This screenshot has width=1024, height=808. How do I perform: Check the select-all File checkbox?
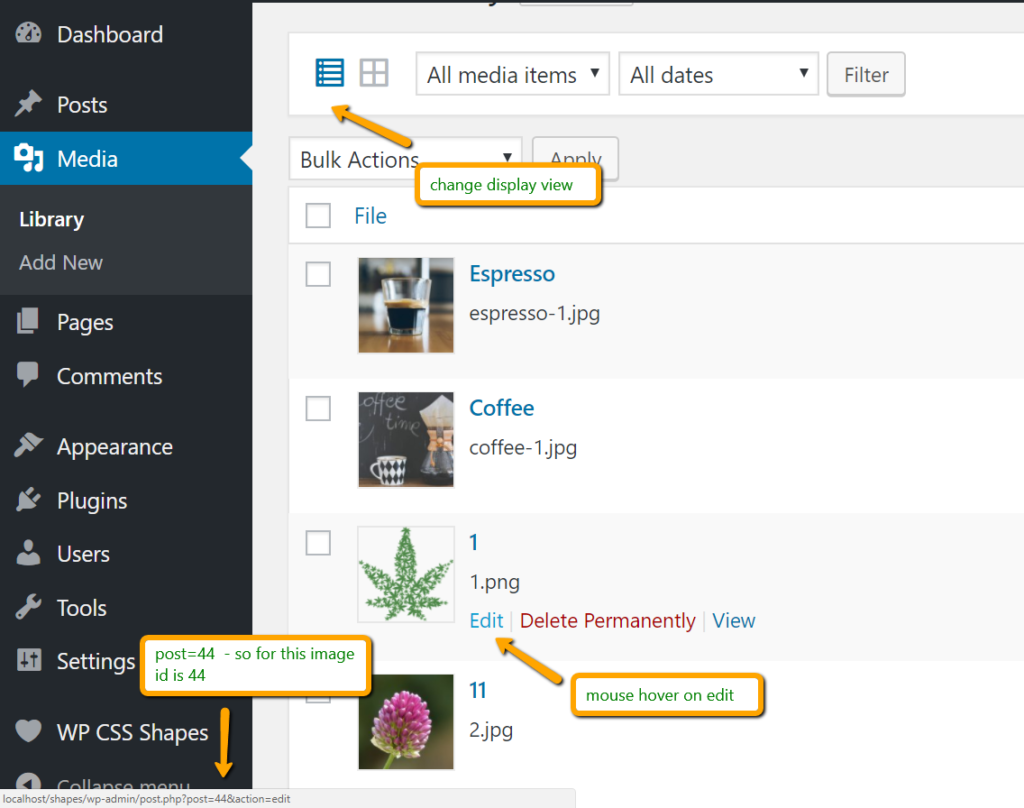pyautogui.click(x=317, y=215)
